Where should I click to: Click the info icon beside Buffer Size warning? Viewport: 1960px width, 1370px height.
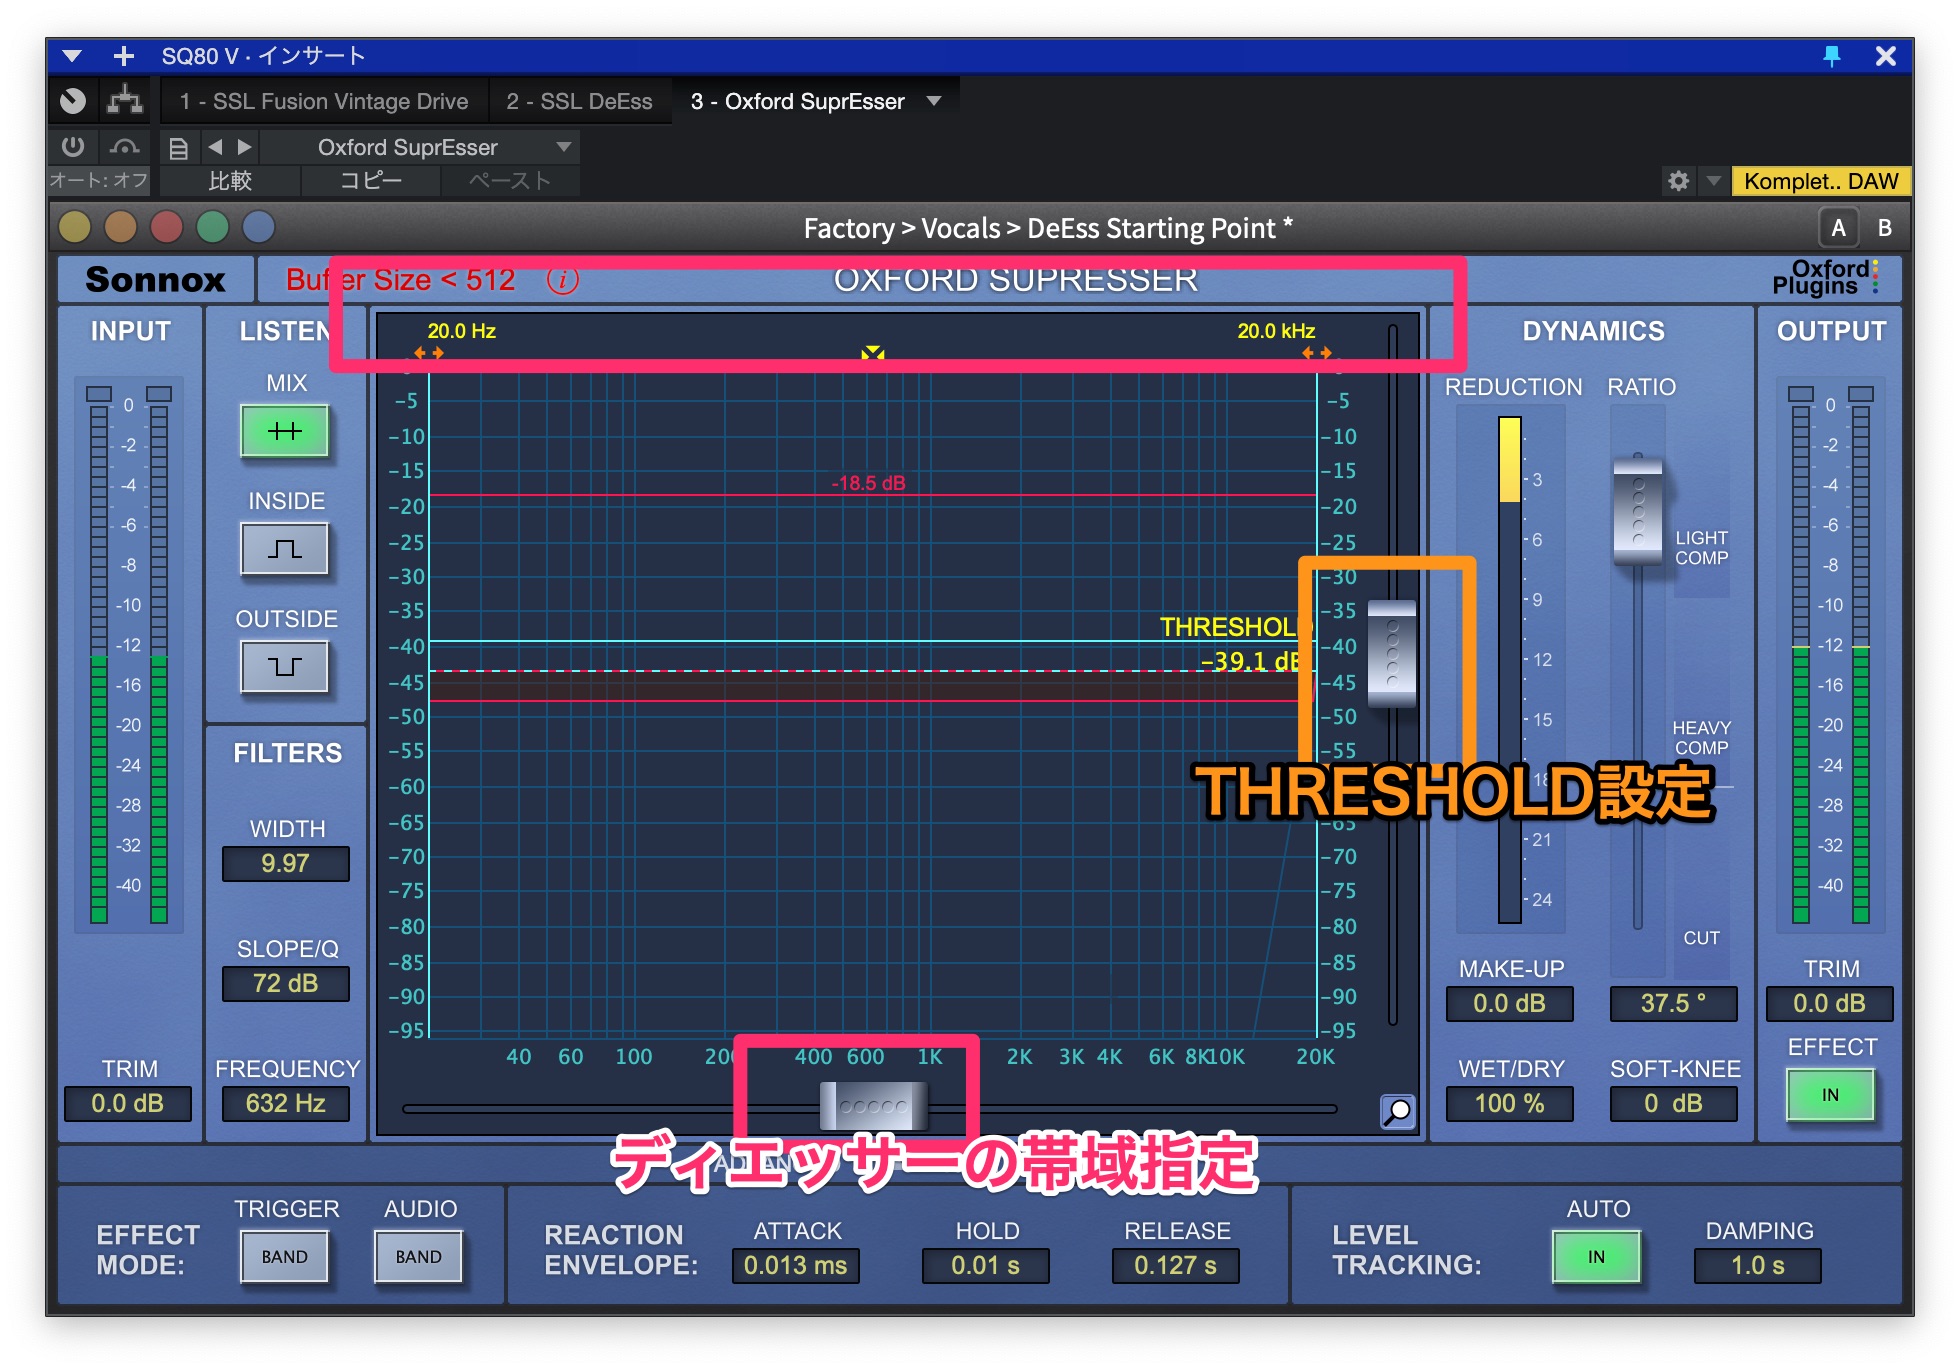point(563,280)
